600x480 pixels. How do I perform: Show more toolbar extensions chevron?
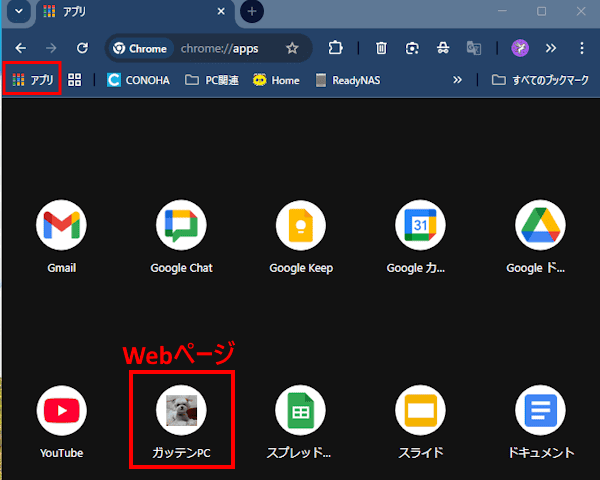551,48
